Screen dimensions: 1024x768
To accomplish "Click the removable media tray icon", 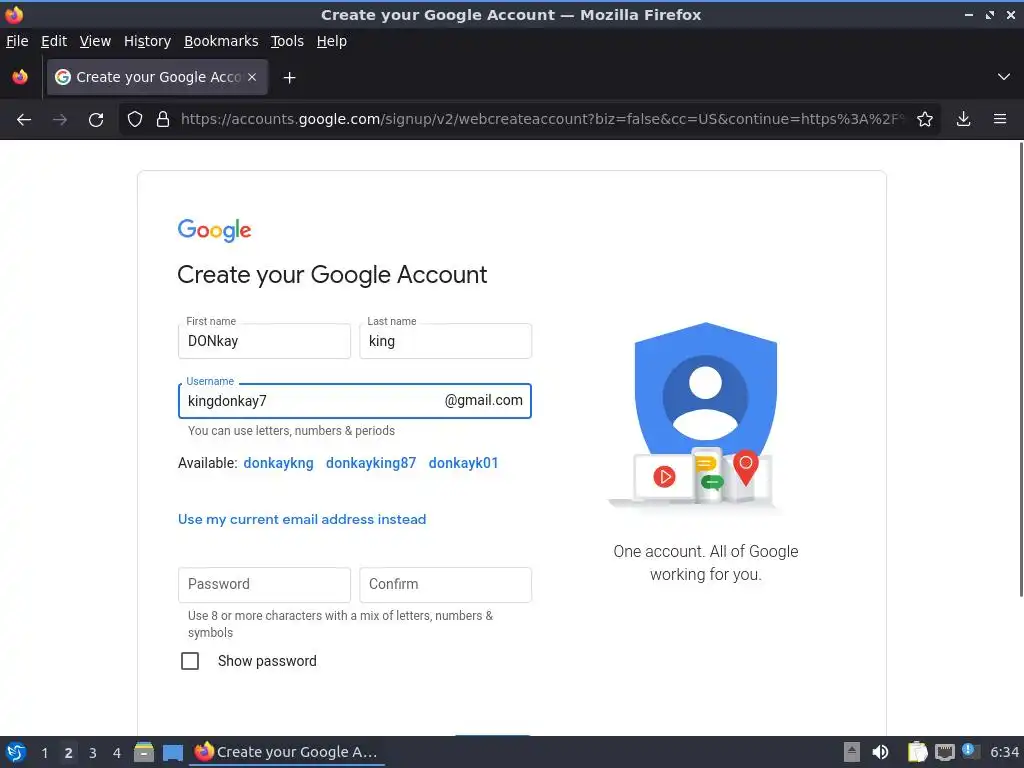I will [852, 752].
